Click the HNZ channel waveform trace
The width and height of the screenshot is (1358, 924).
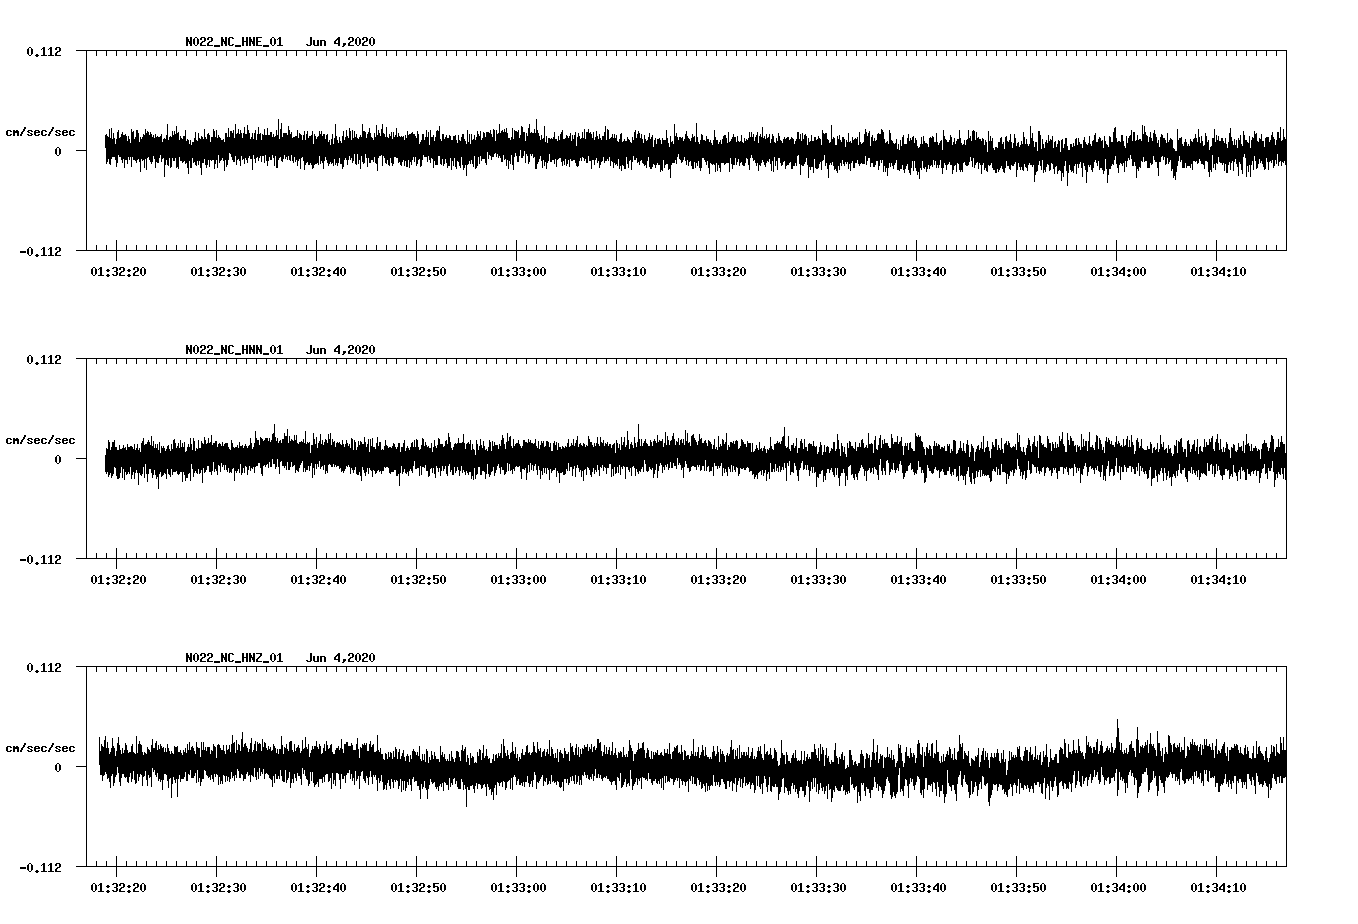tap(692, 765)
